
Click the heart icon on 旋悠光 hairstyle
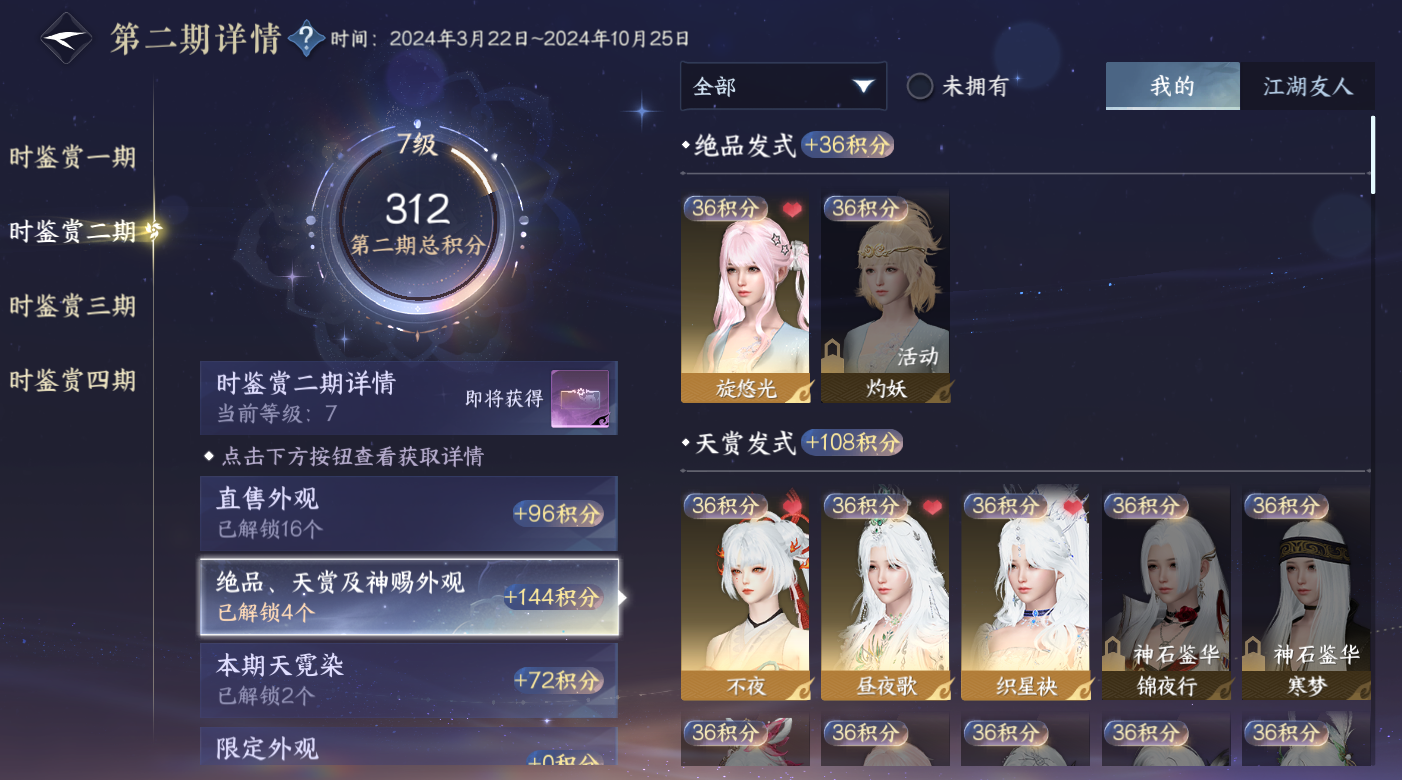(792, 210)
